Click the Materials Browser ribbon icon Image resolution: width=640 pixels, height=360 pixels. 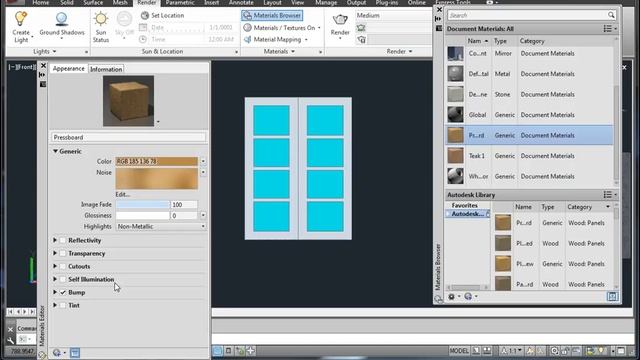(x=247, y=16)
